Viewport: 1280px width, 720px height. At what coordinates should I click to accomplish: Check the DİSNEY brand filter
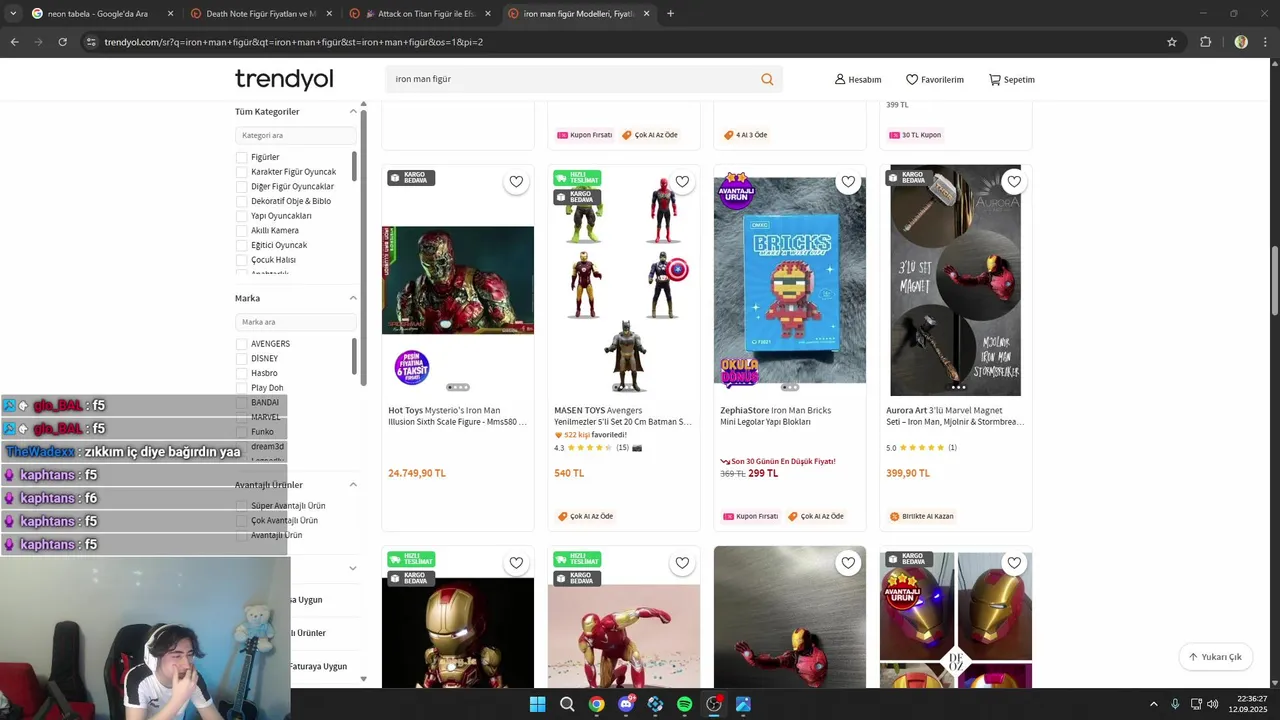pyautogui.click(x=241, y=359)
